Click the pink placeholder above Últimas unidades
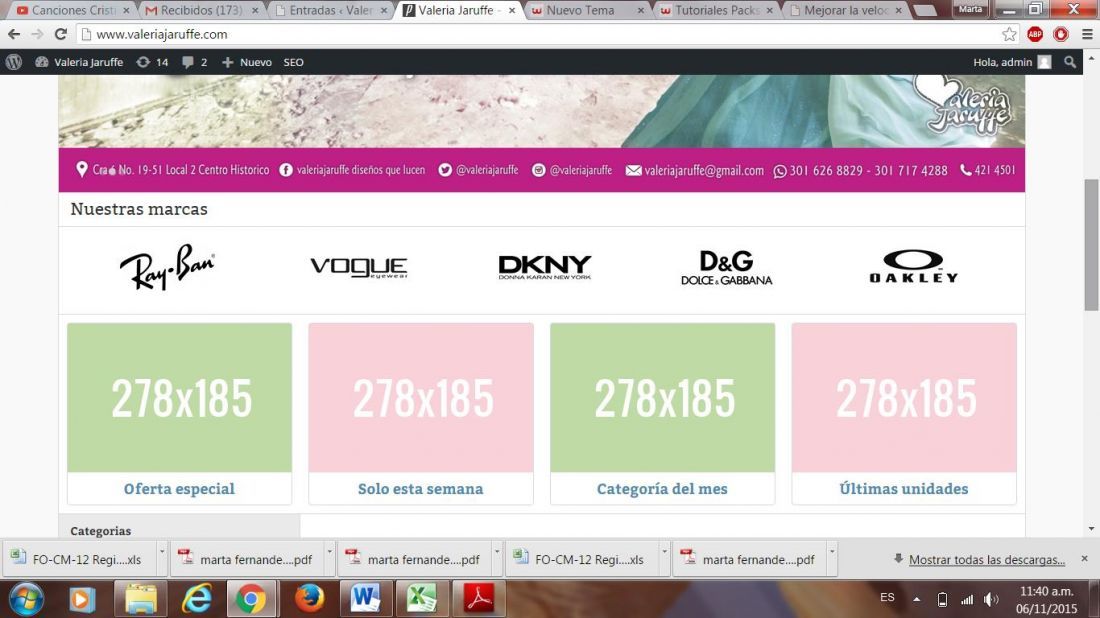 (x=904, y=397)
